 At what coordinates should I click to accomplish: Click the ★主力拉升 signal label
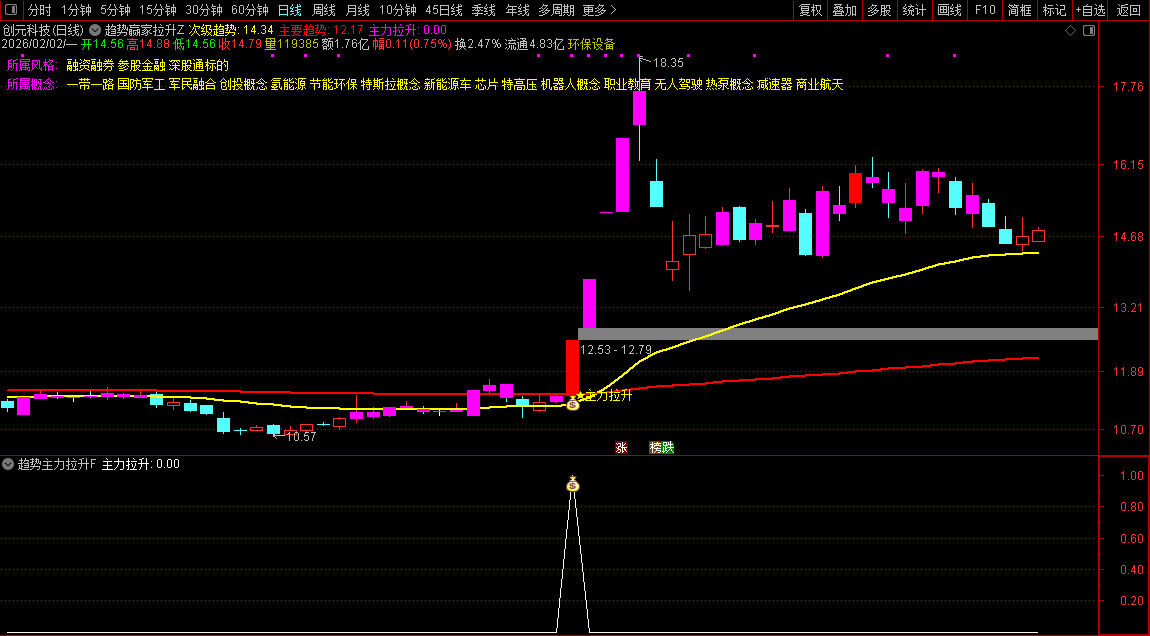[604, 395]
